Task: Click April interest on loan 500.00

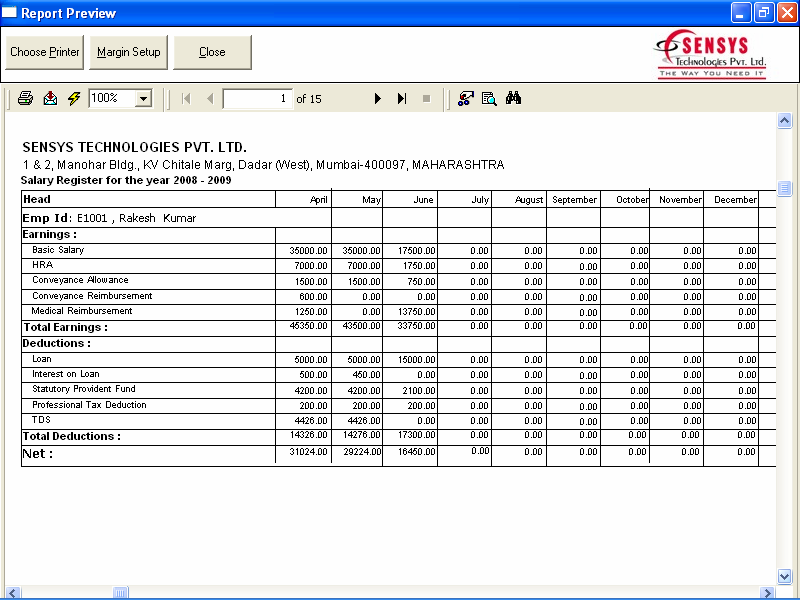Action: point(313,375)
